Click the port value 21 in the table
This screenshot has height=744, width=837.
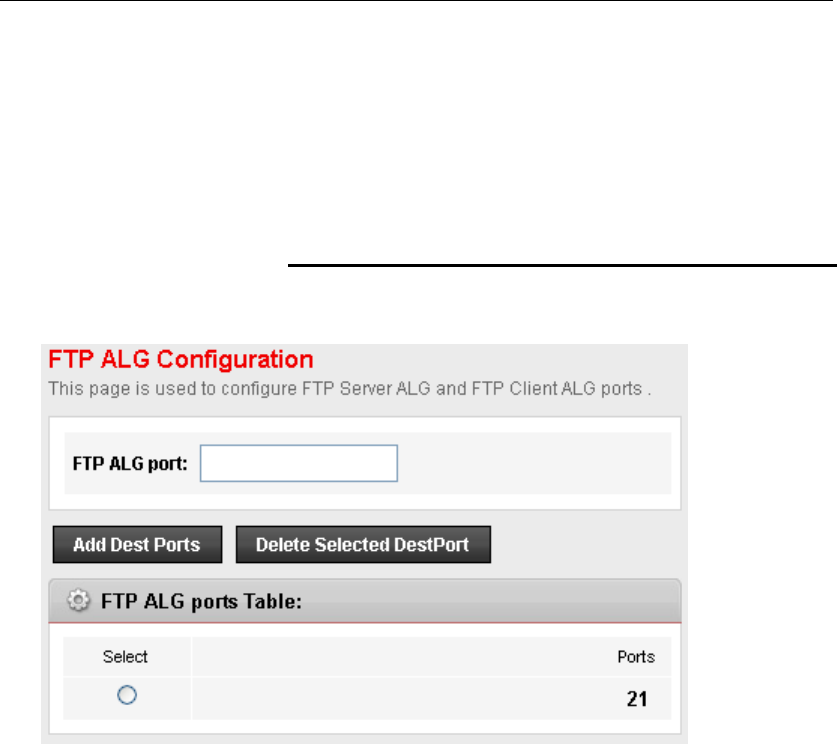(x=636, y=699)
